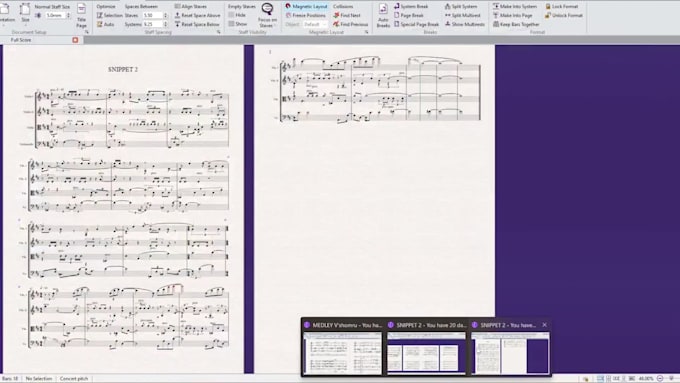Click the Normal Staff Size stepper

(x=68, y=15)
